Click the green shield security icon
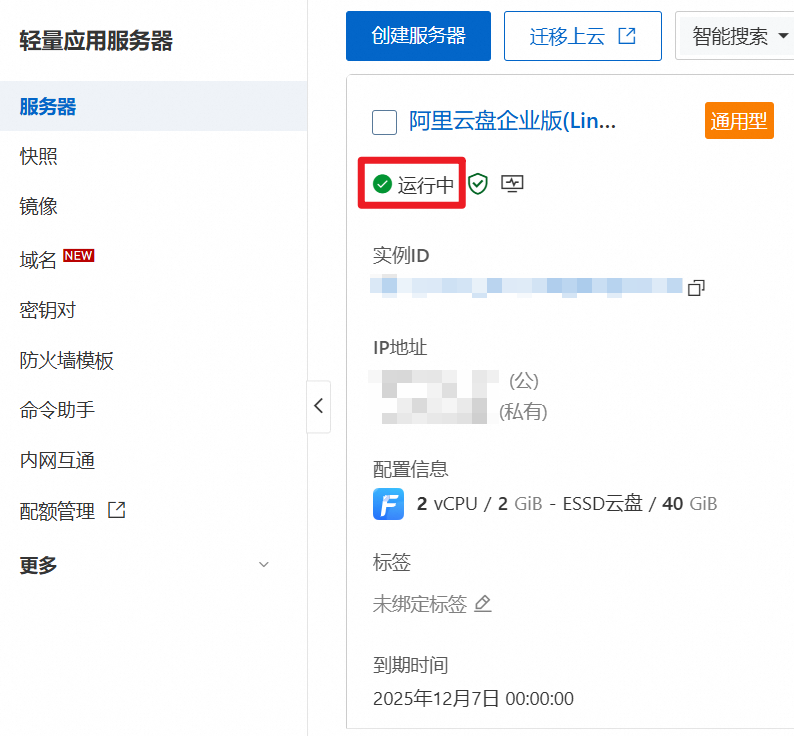The image size is (794, 736). pyautogui.click(x=478, y=184)
